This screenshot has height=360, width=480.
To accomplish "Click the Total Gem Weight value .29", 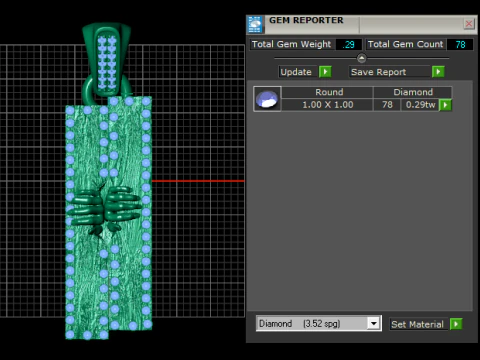I will point(349,45).
